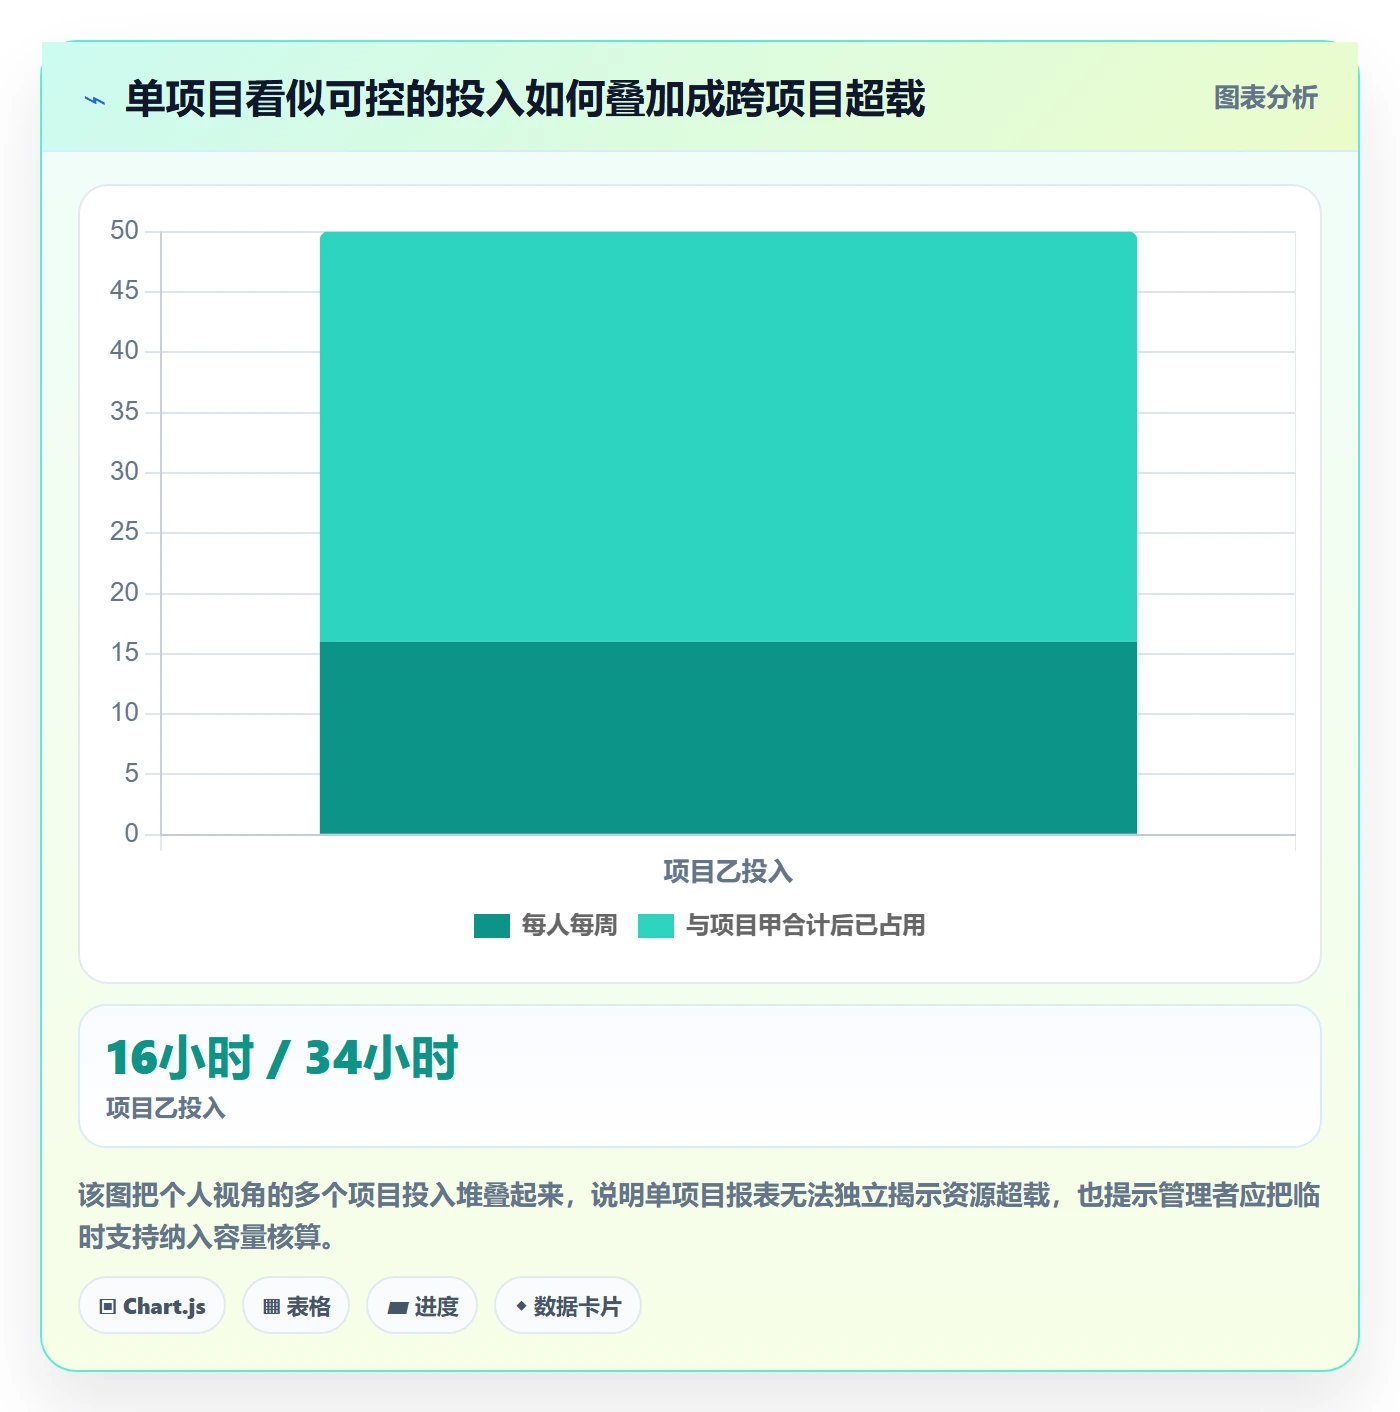This screenshot has width=1400, height=1412.
Task: Click the y-axis label 25
Action: coord(124,532)
